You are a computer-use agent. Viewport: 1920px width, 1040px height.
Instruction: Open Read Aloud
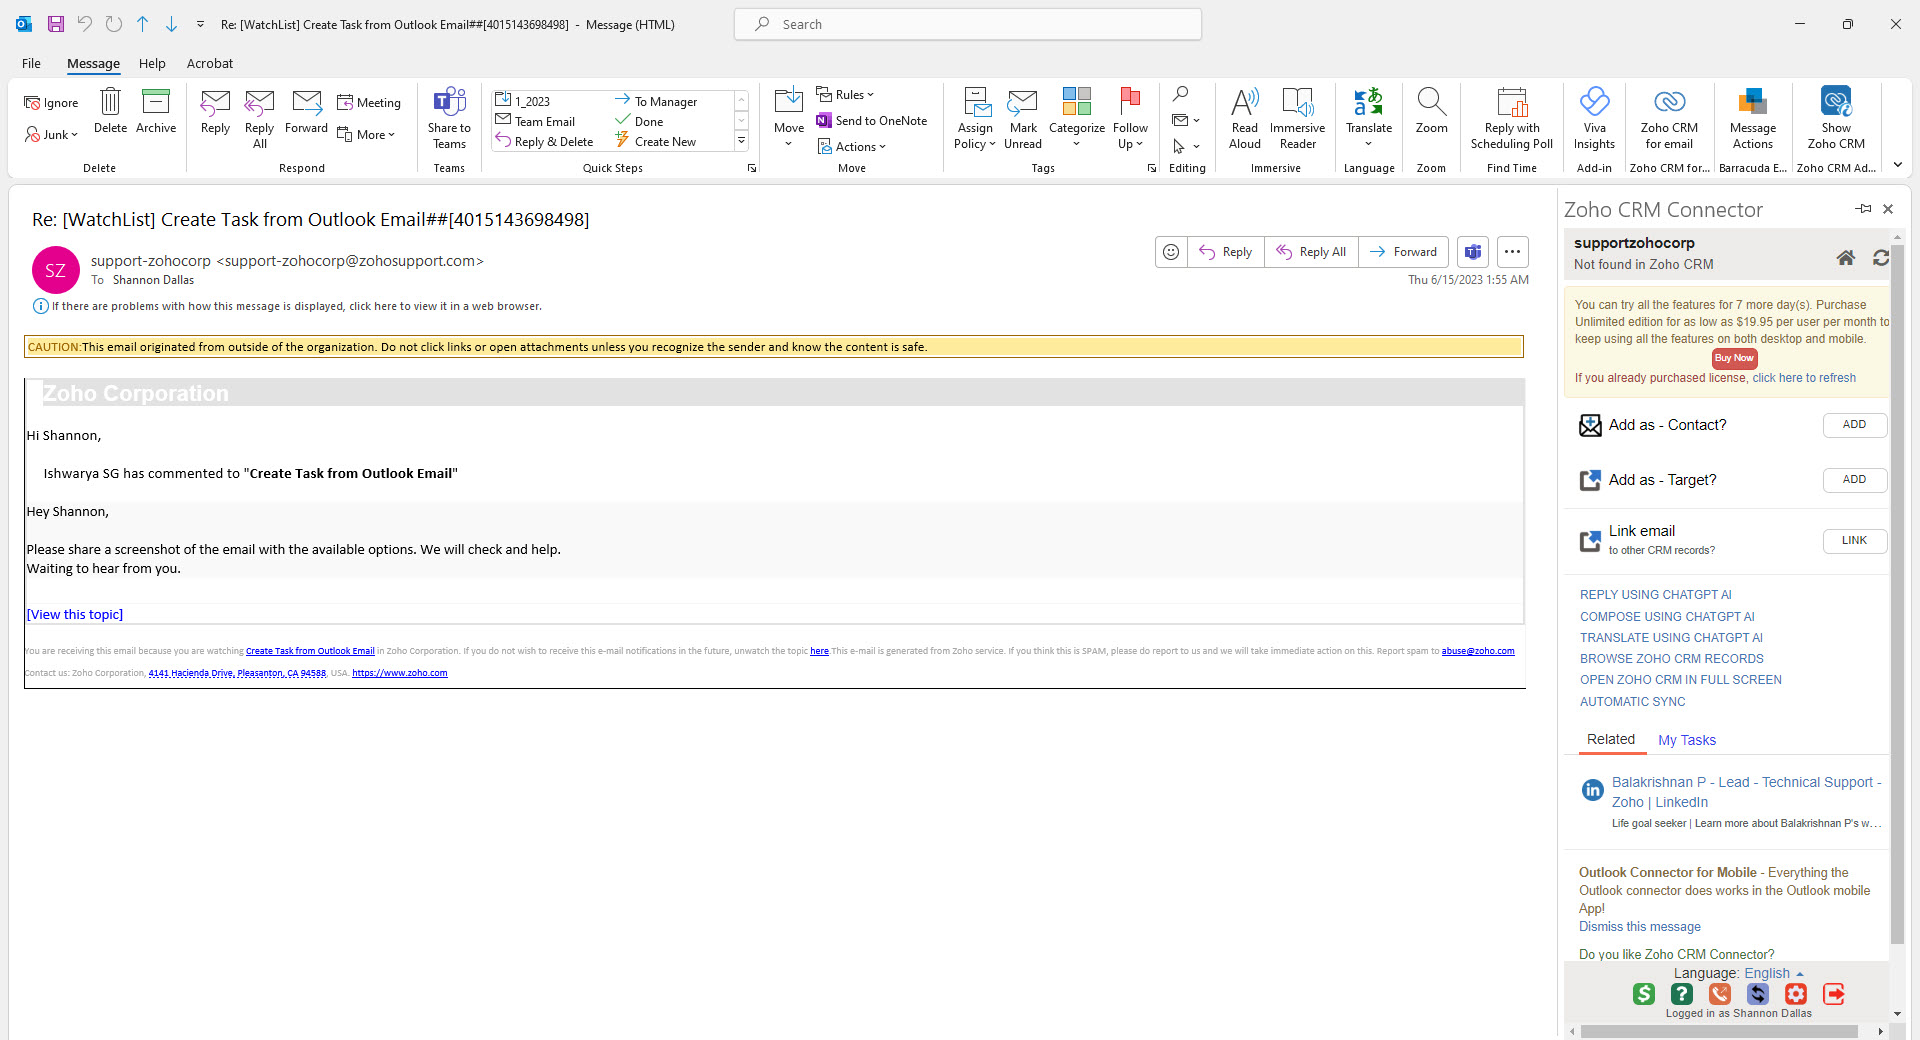pyautogui.click(x=1245, y=119)
